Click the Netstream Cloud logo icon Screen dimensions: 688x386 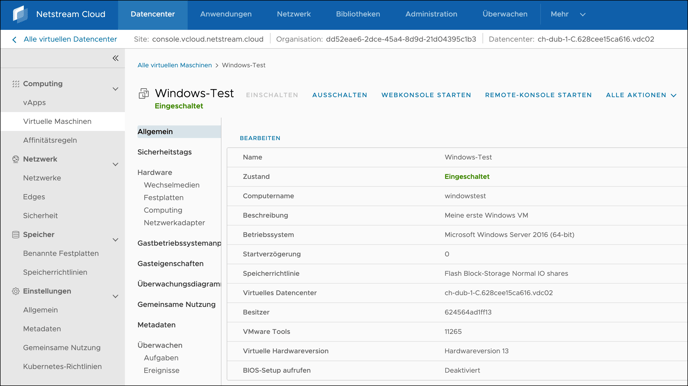[20, 14]
